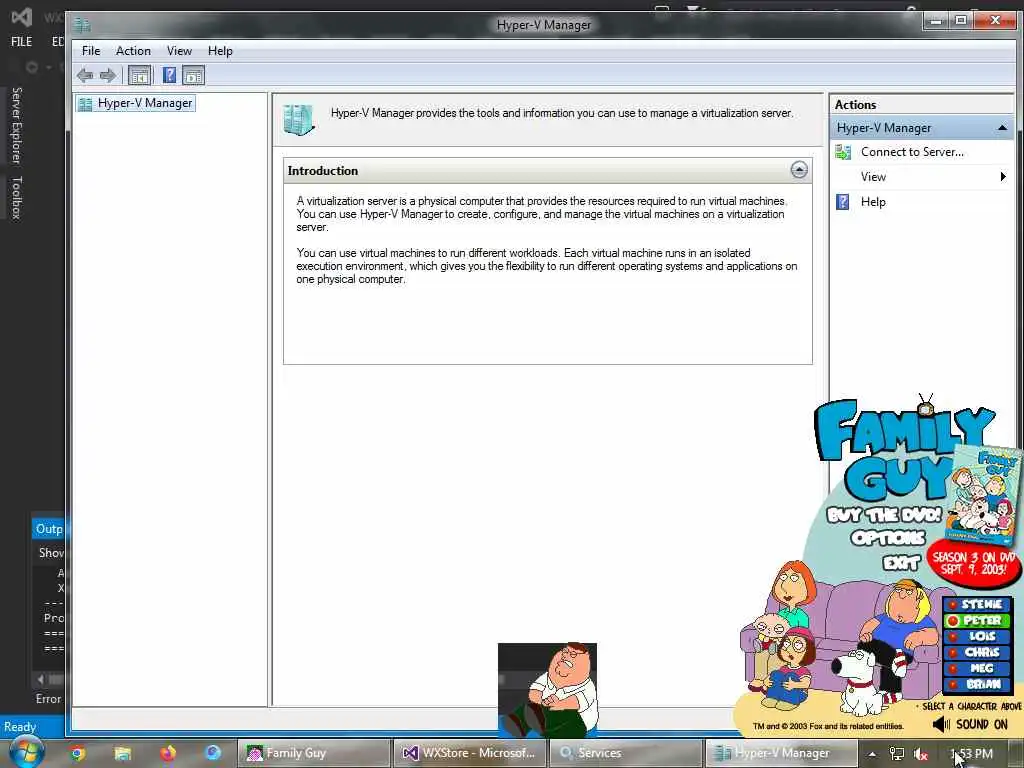1024x768 pixels.
Task: Click the Windows Start orb
Action: tap(26, 752)
